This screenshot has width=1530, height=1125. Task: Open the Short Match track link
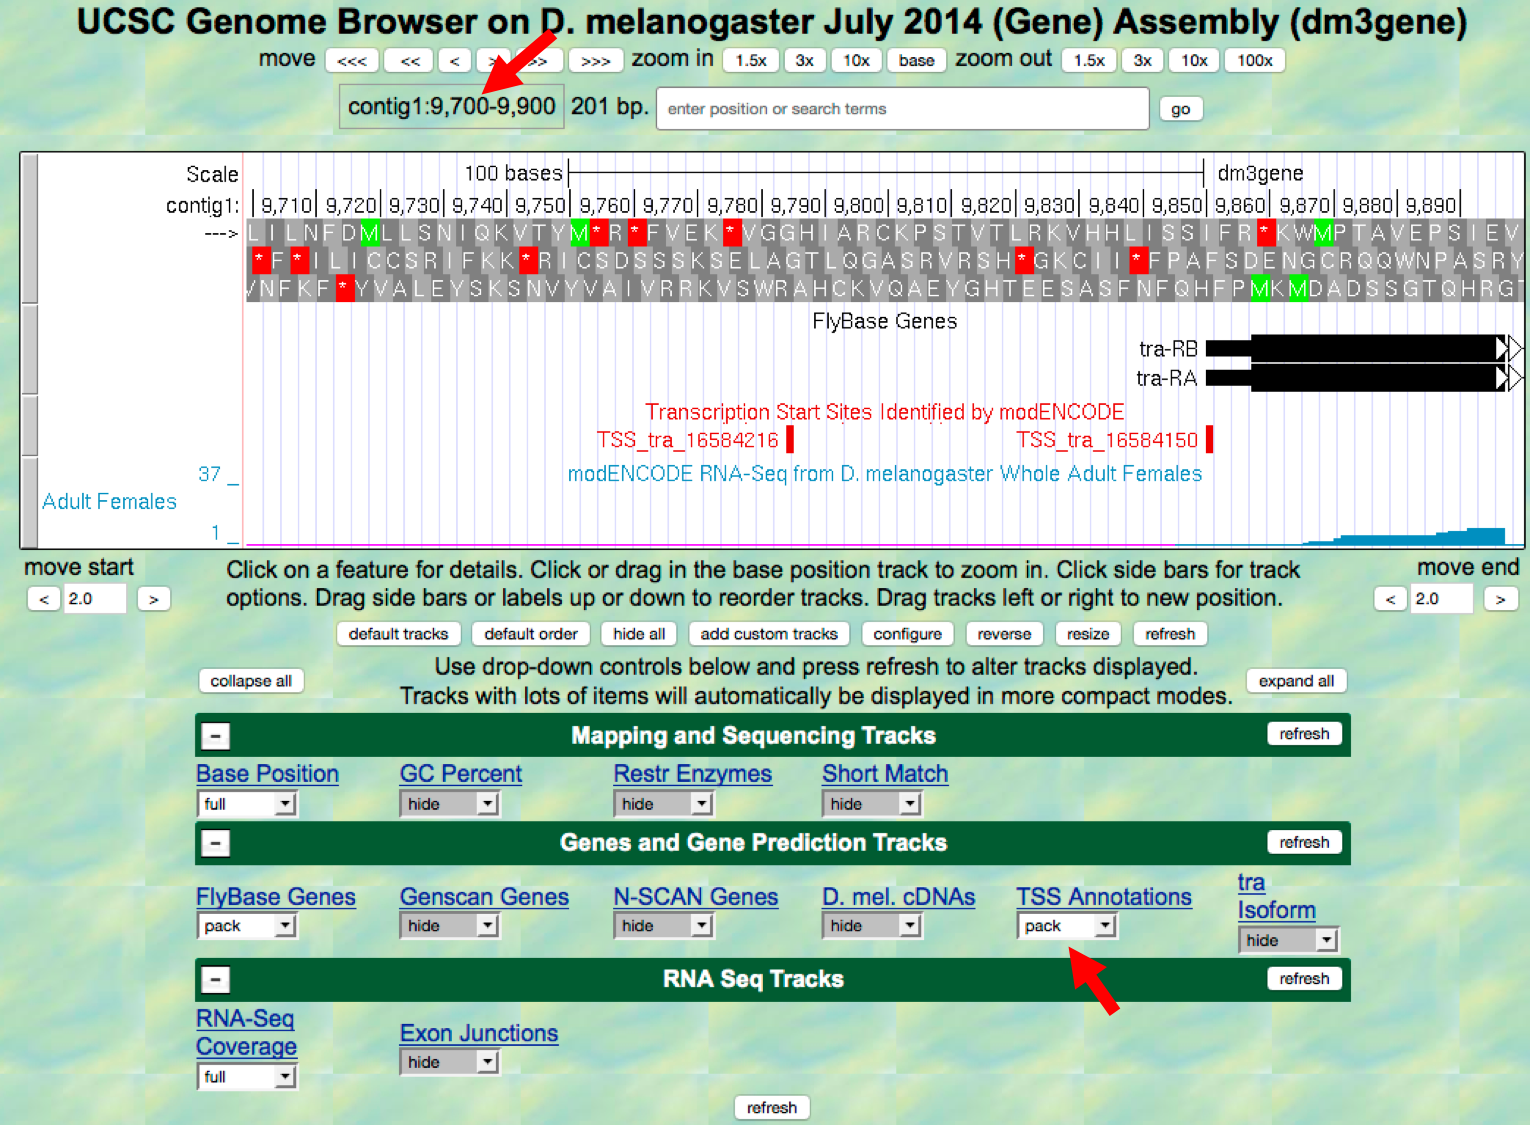tap(885, 774)
